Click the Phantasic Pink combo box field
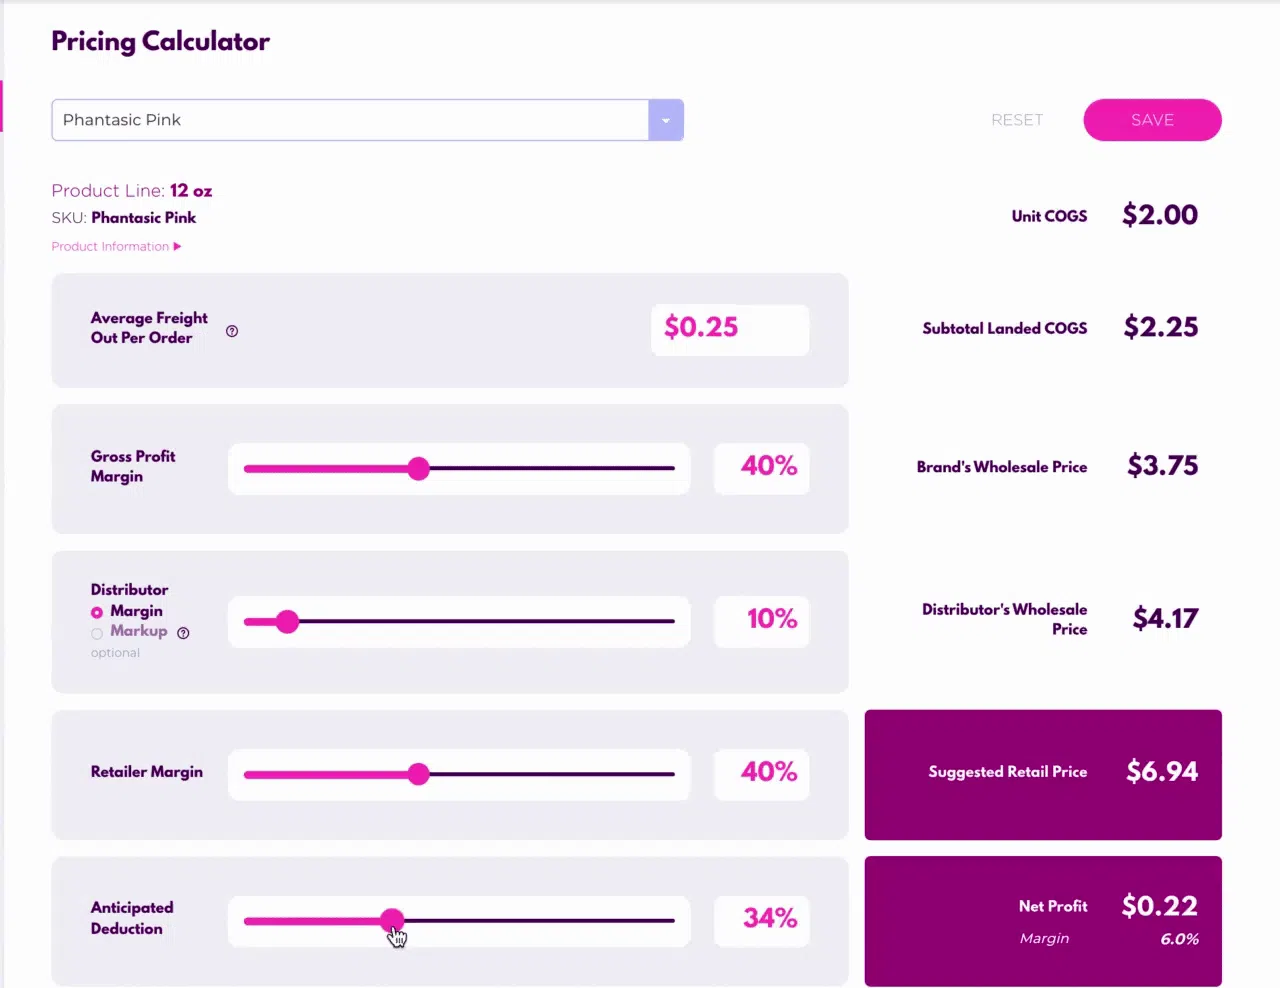The width and height of the screenshot is (1280, 988). pyautogui.click(x=368, y=120)
